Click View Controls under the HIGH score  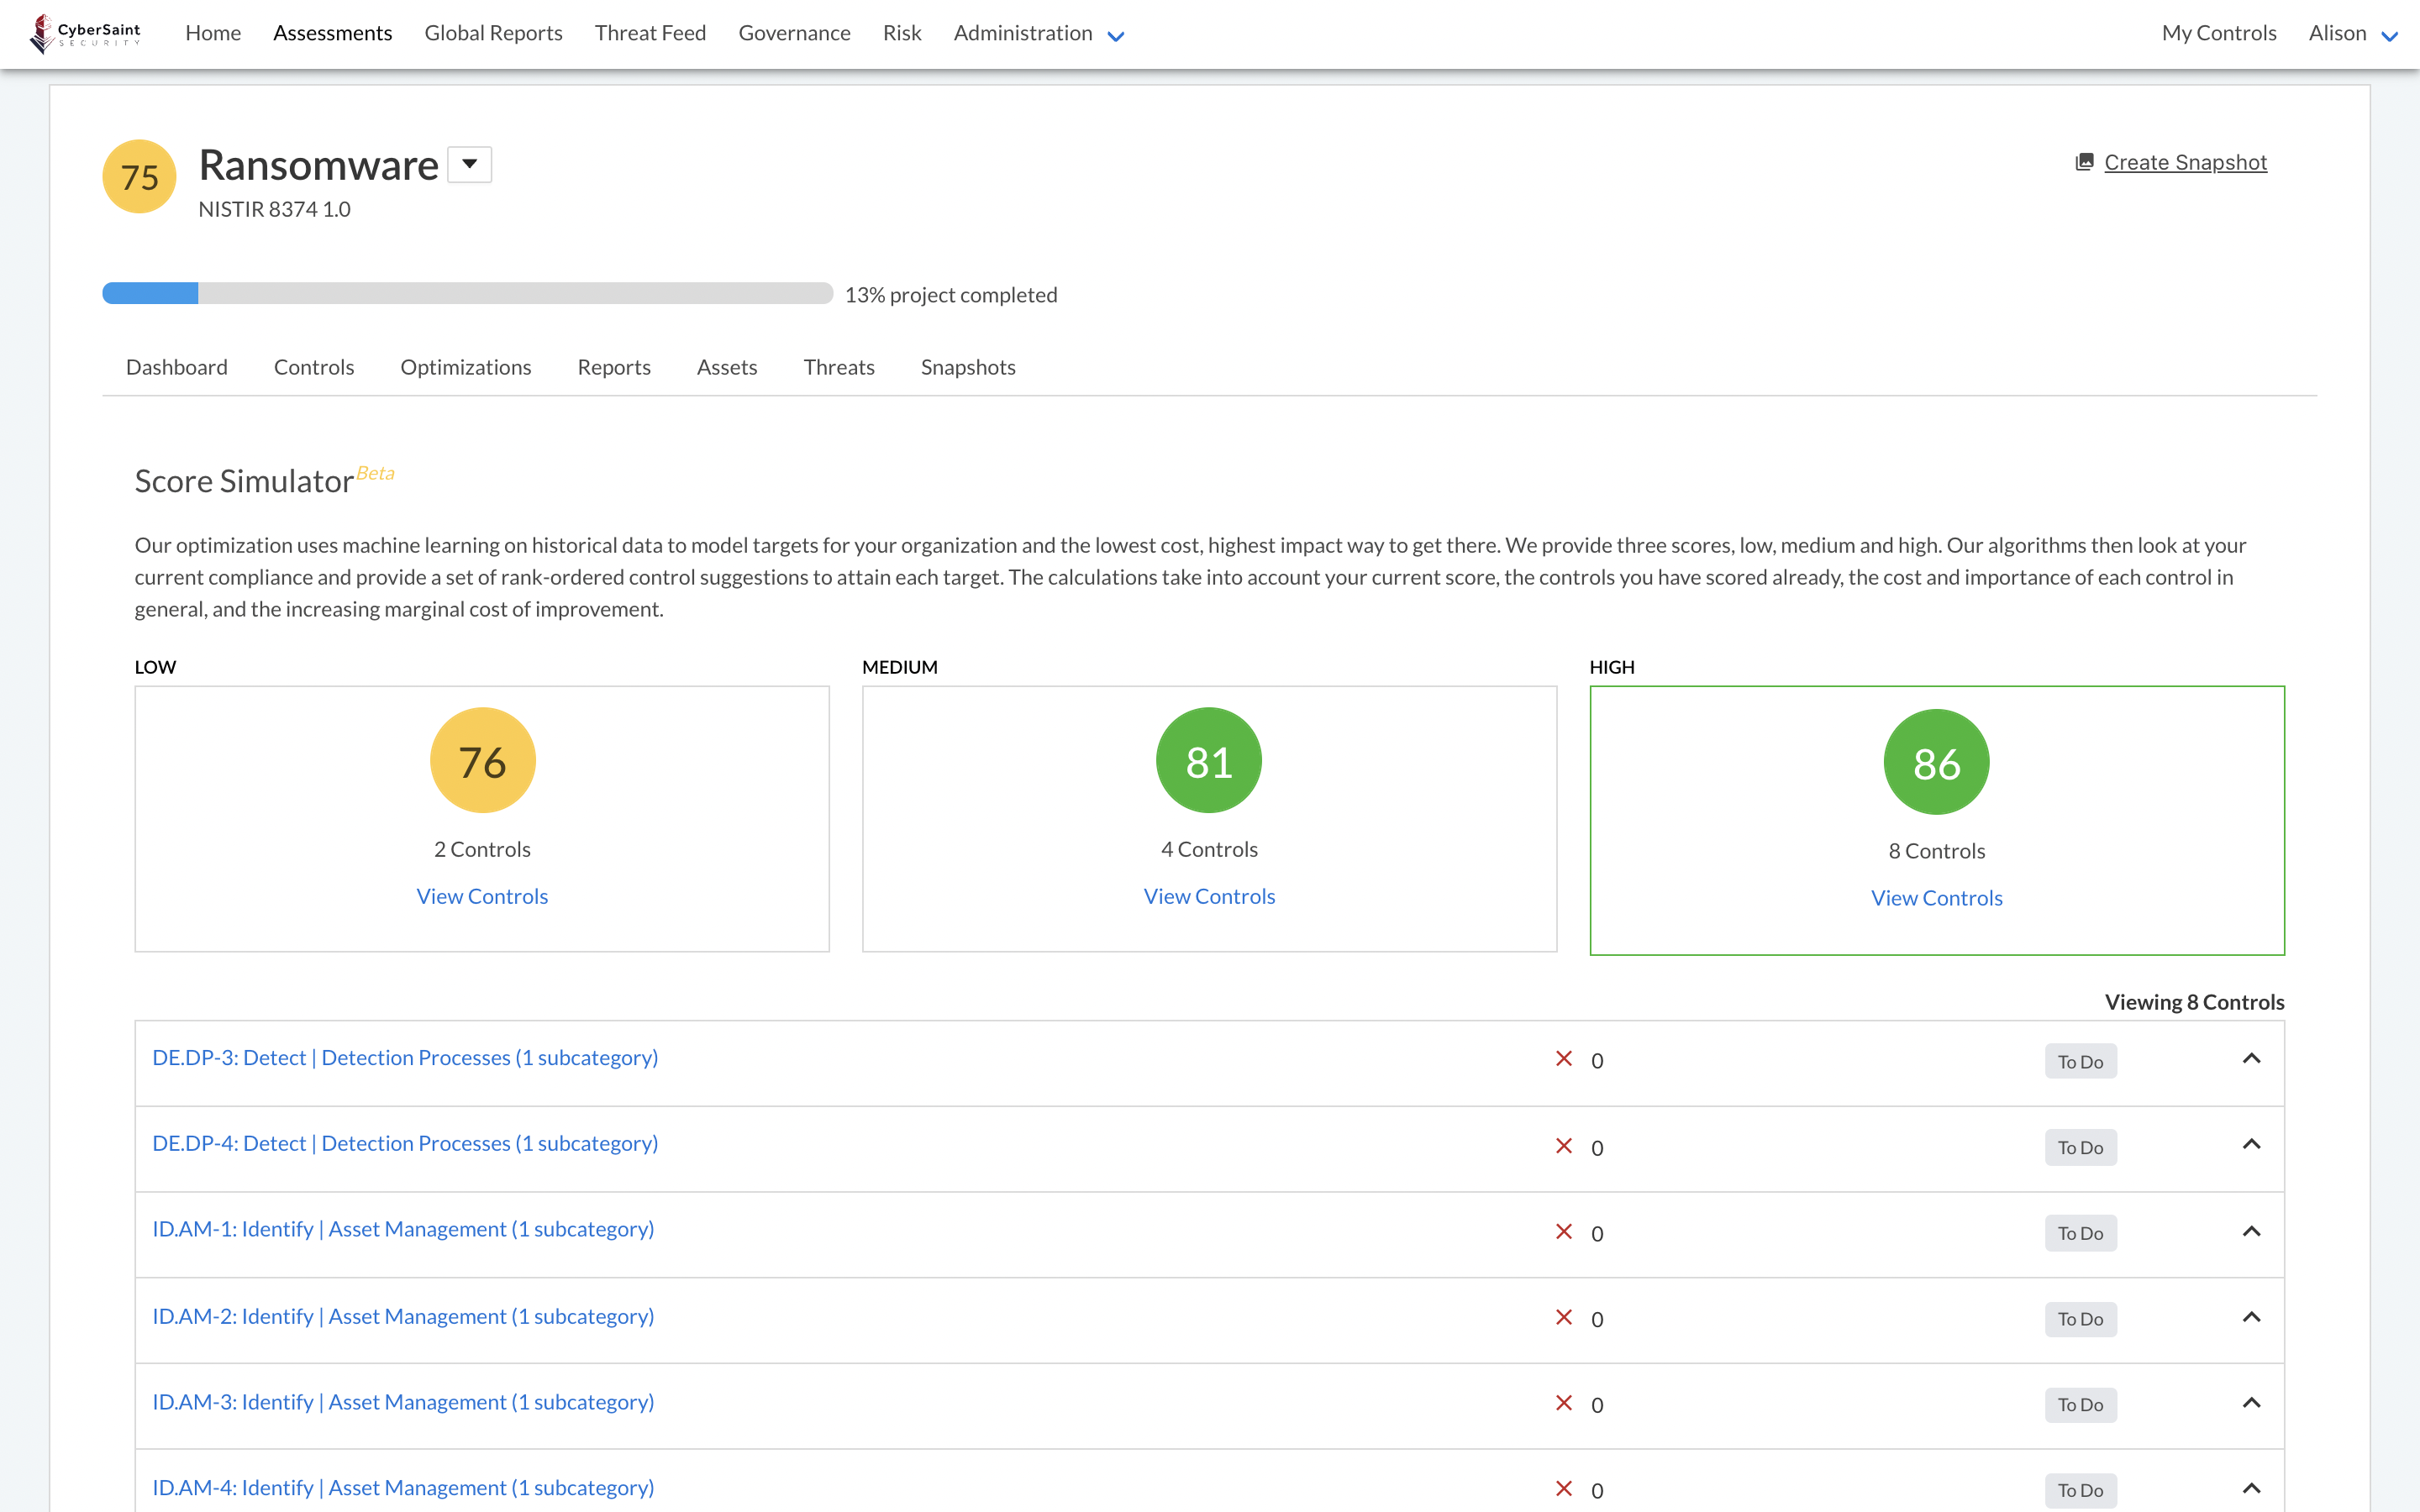1937,898
